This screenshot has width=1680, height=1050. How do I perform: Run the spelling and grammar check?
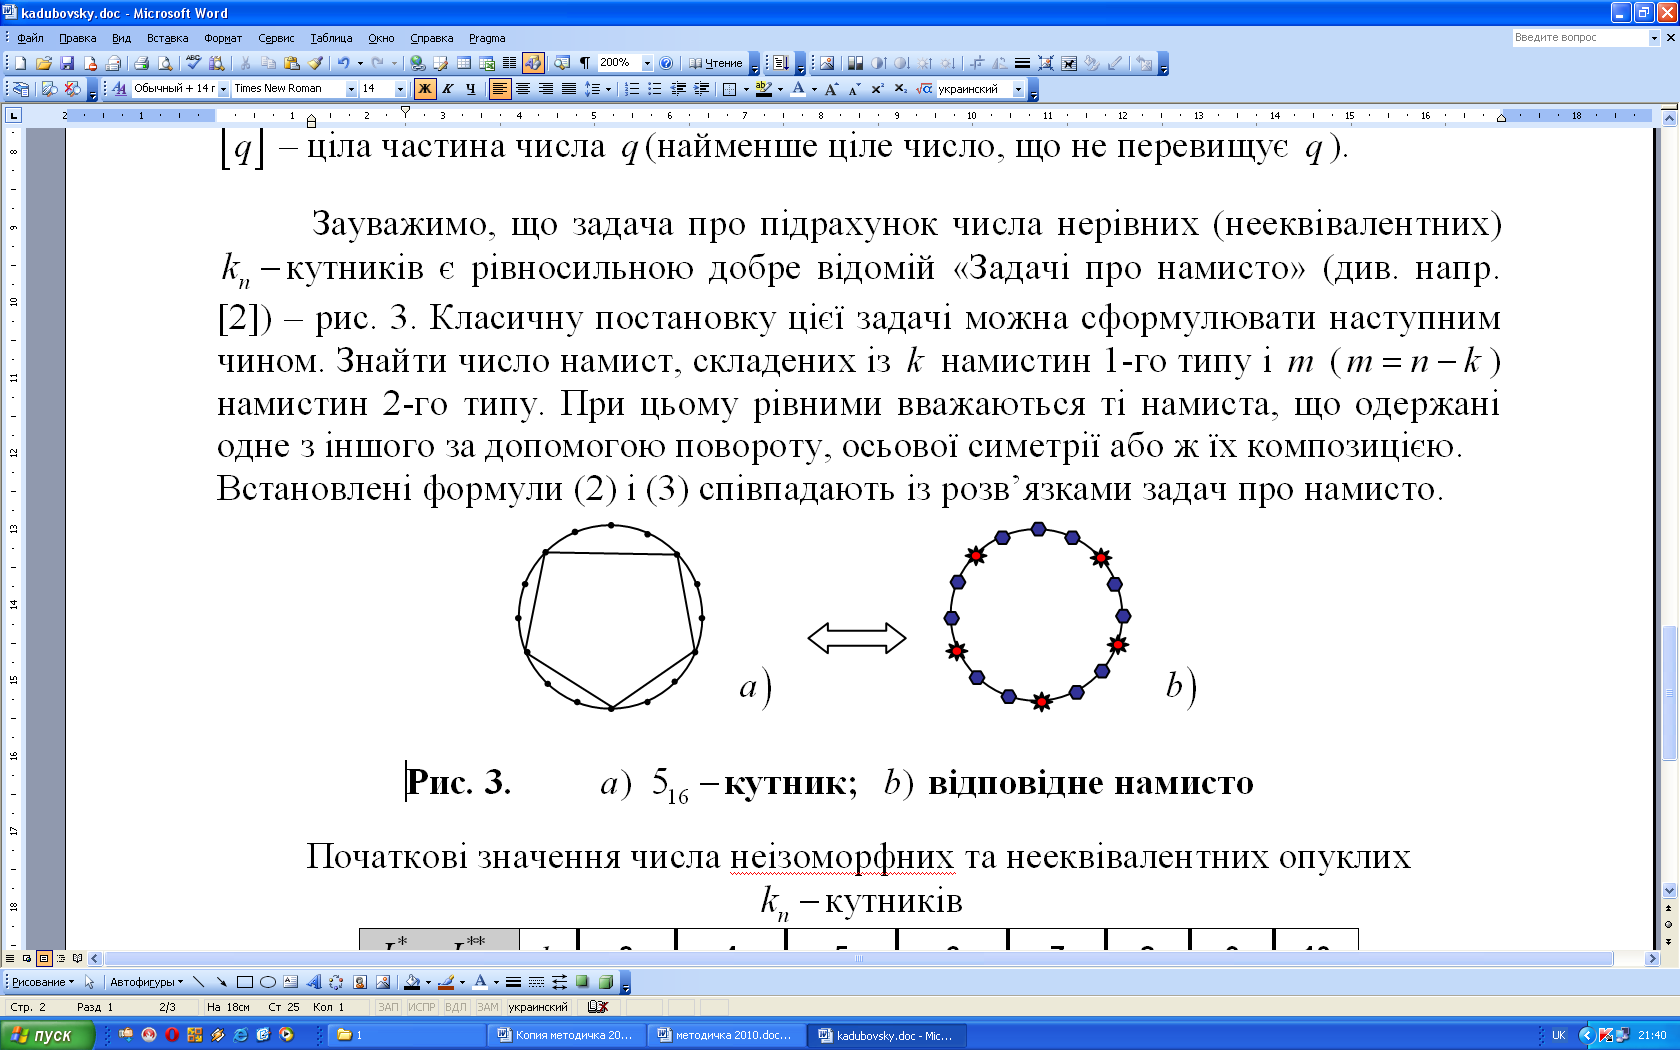[193, 63]
